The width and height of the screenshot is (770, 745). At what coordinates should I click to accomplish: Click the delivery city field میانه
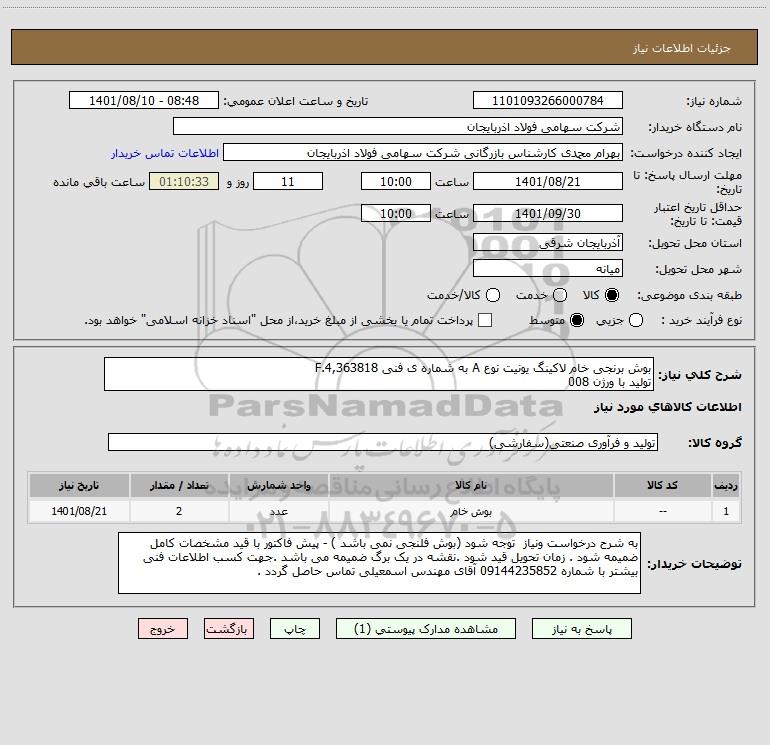(548, 268)
